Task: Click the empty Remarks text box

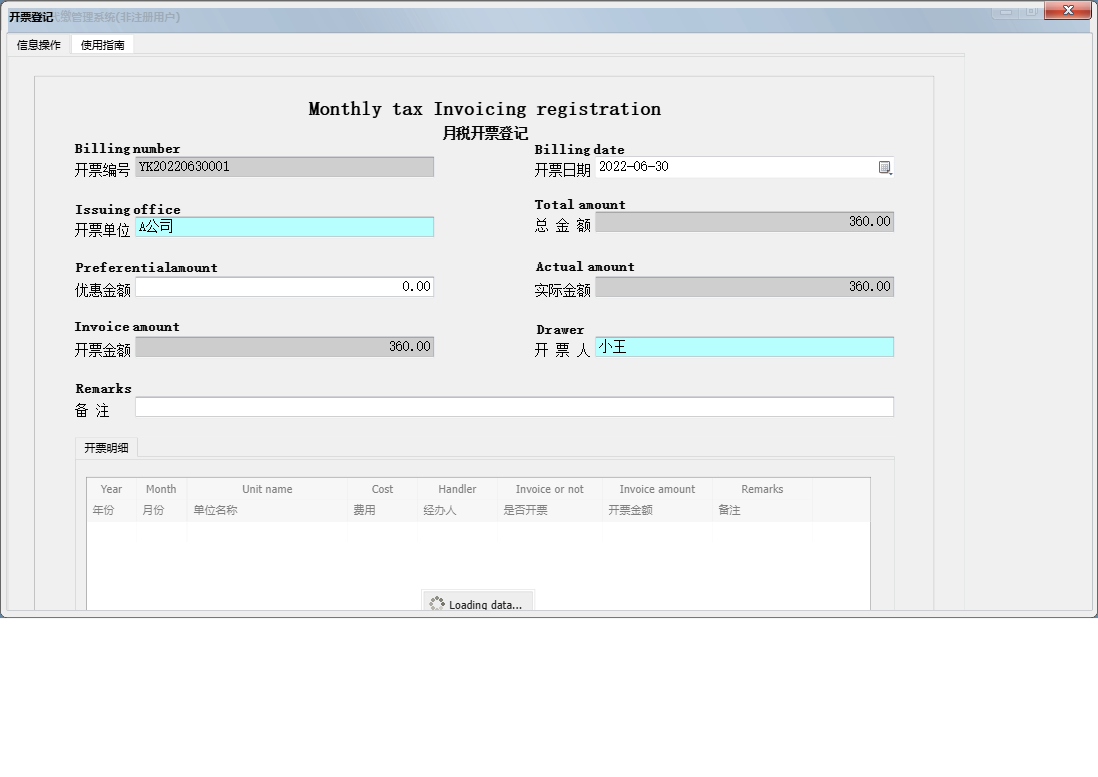Action: coord(514,407)
